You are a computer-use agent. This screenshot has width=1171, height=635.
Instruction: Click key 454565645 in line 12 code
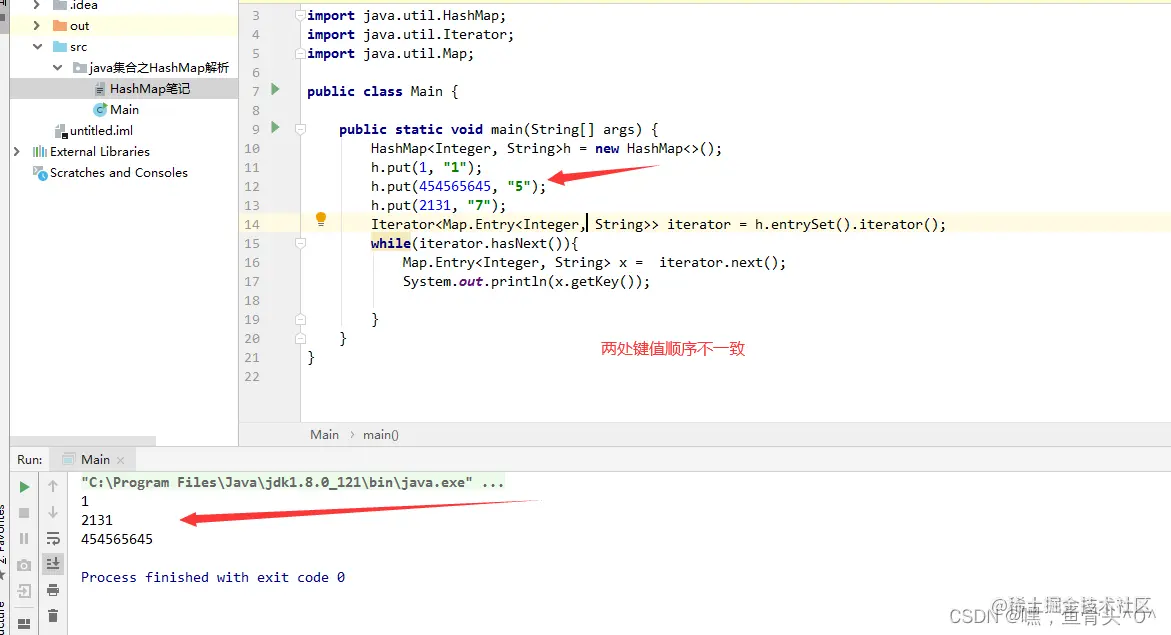pos(455,187)
